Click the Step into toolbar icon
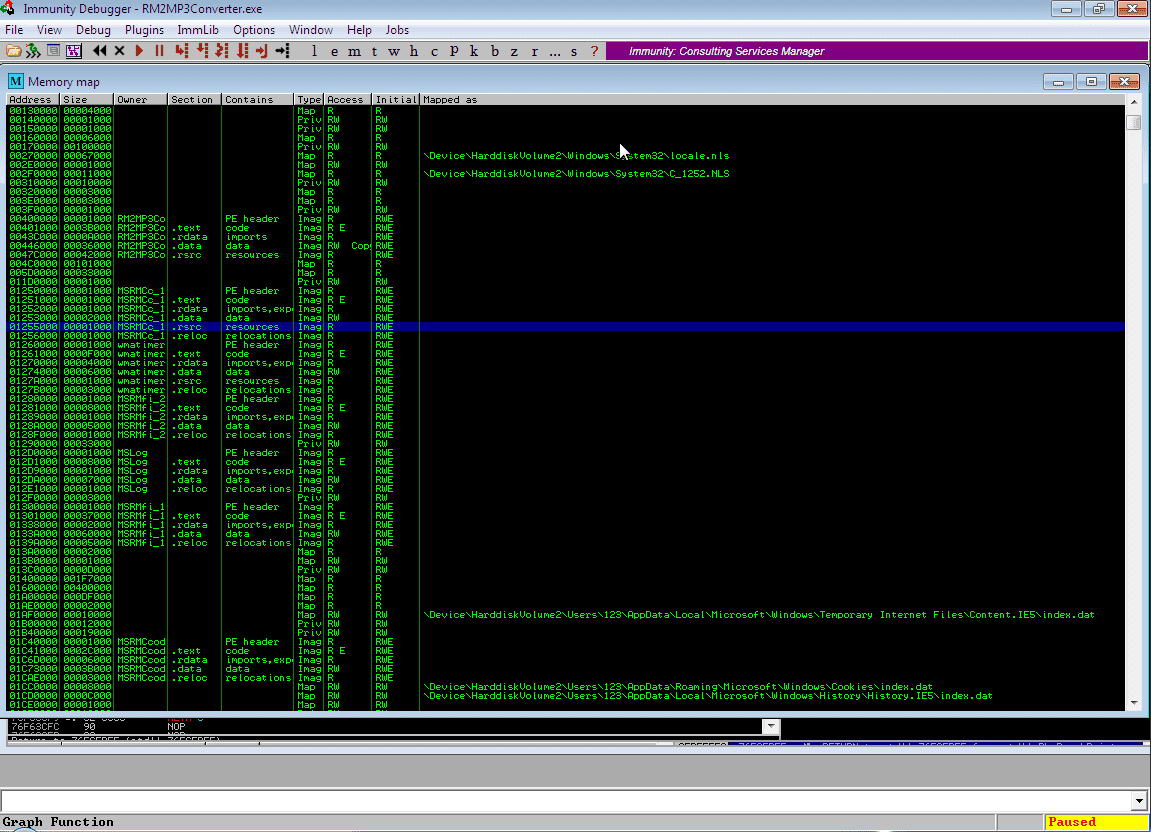Image resolution: width=1151 pixels, height=832 pixels. coord(180,51)
